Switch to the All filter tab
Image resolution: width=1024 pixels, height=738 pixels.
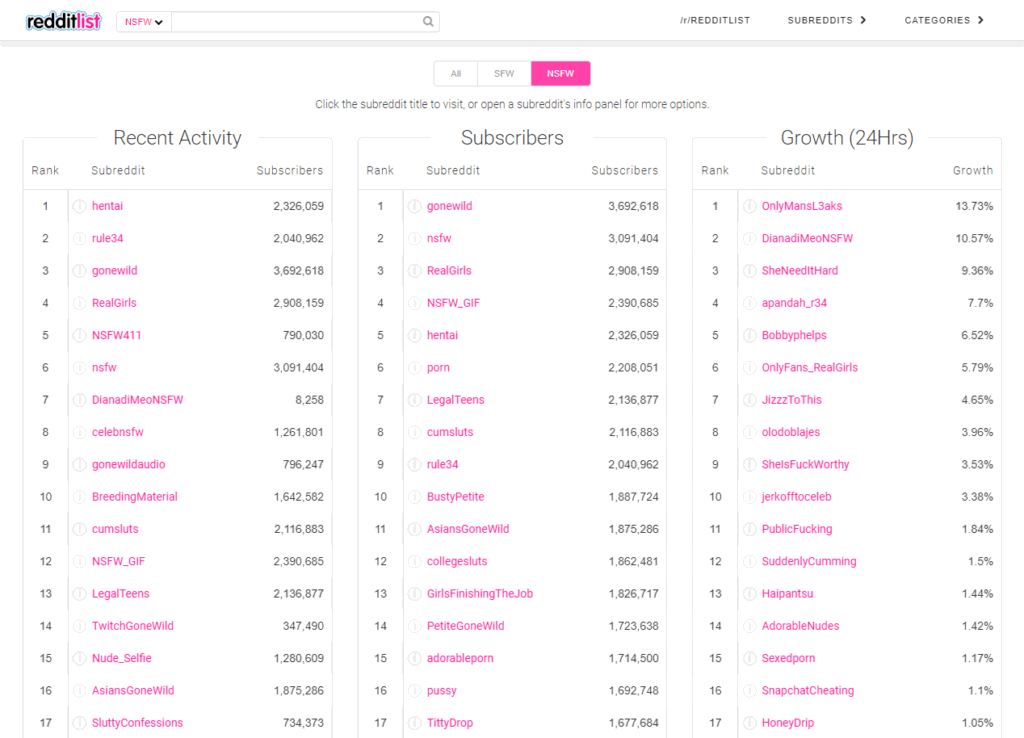click(x=456, y=74)
